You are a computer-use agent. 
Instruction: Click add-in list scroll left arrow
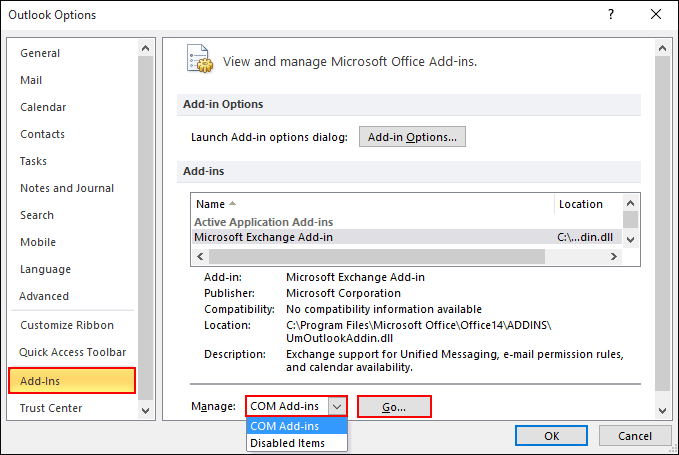pyautogui.click(x=200, y=256)
